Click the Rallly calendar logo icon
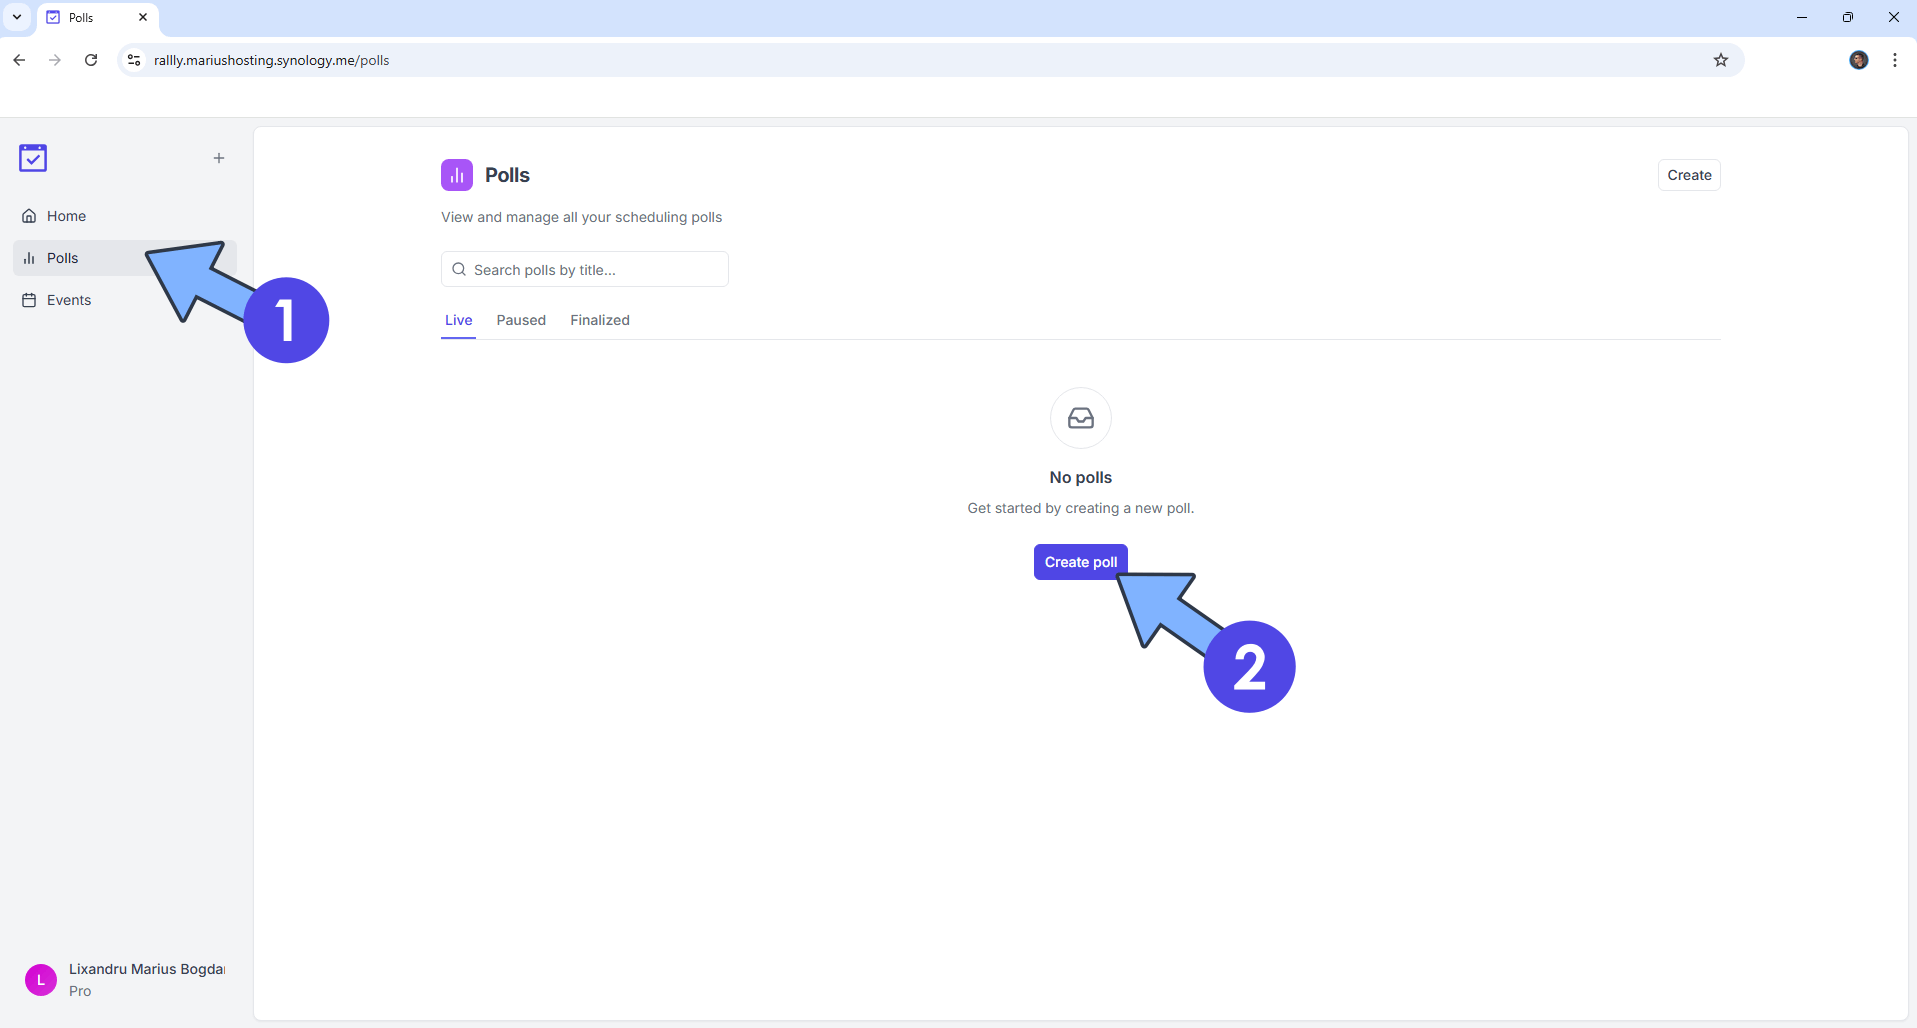1917x1028 pixels. [33, 158]
